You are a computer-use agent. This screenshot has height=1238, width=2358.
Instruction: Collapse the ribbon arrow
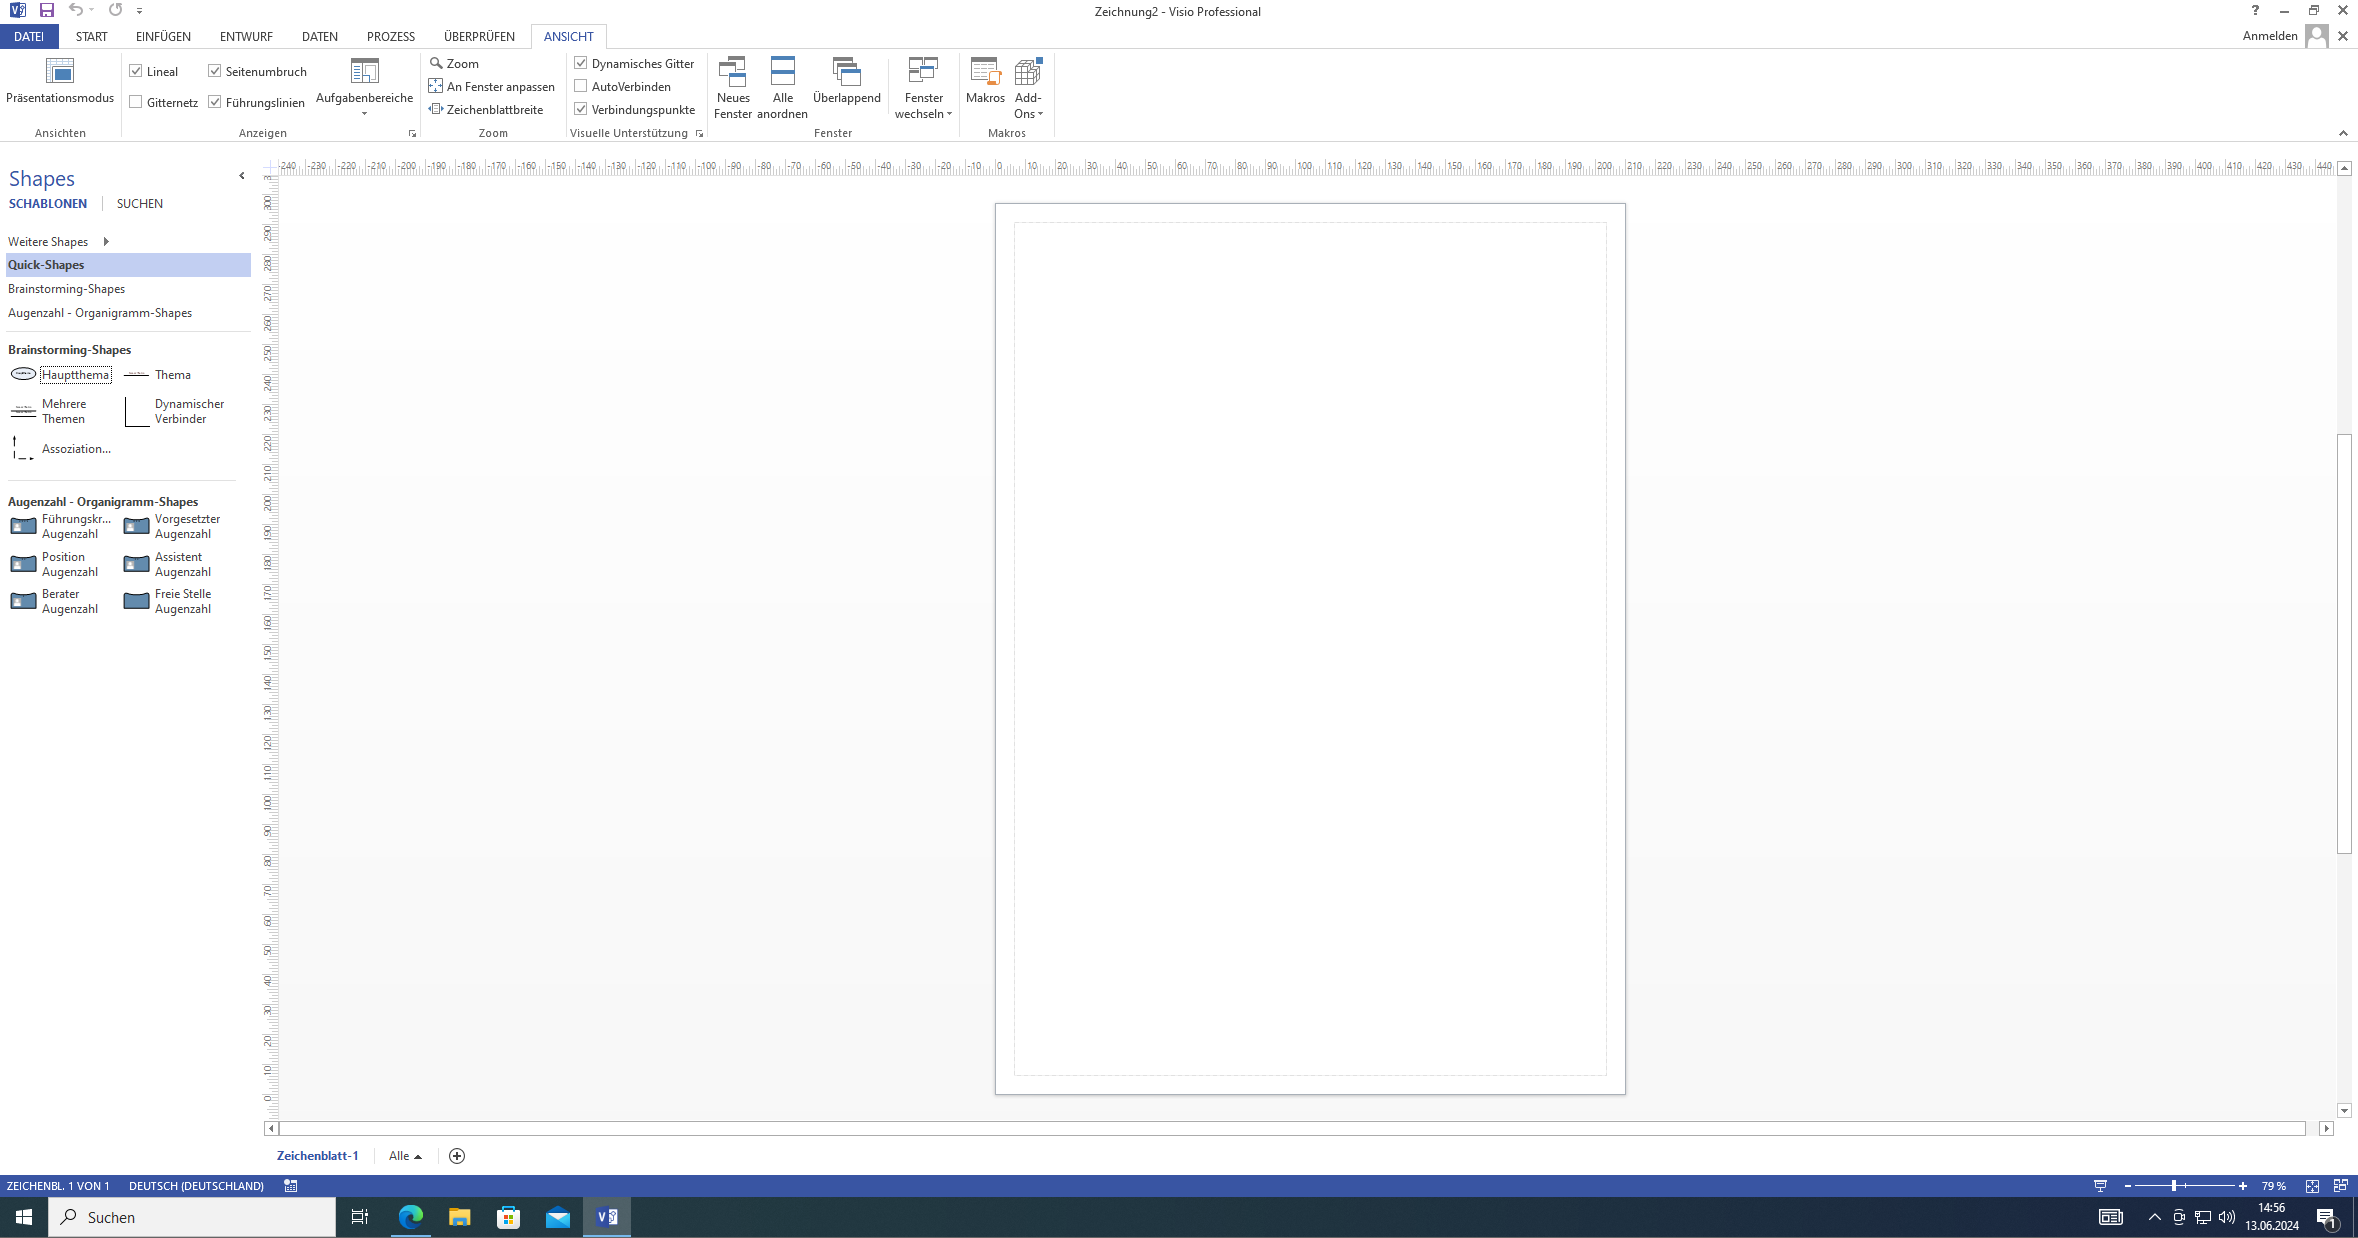pos(2343,133)
